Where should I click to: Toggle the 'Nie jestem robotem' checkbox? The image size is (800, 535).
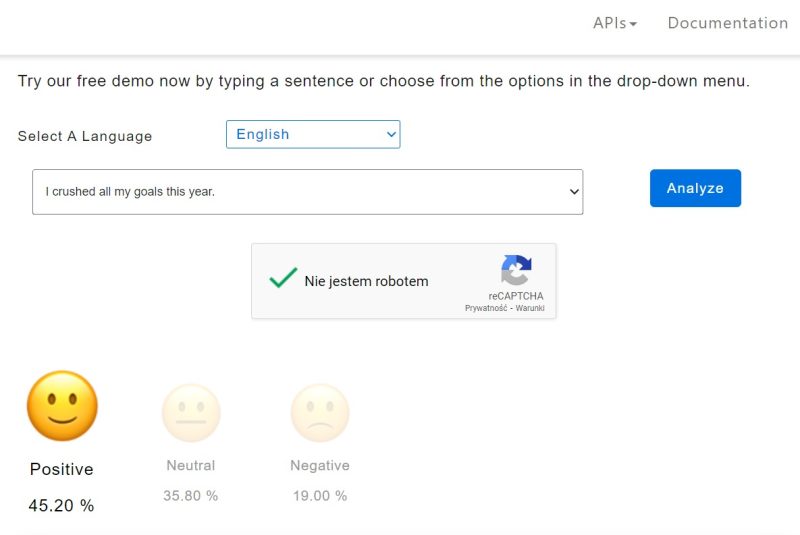point(283,279)
